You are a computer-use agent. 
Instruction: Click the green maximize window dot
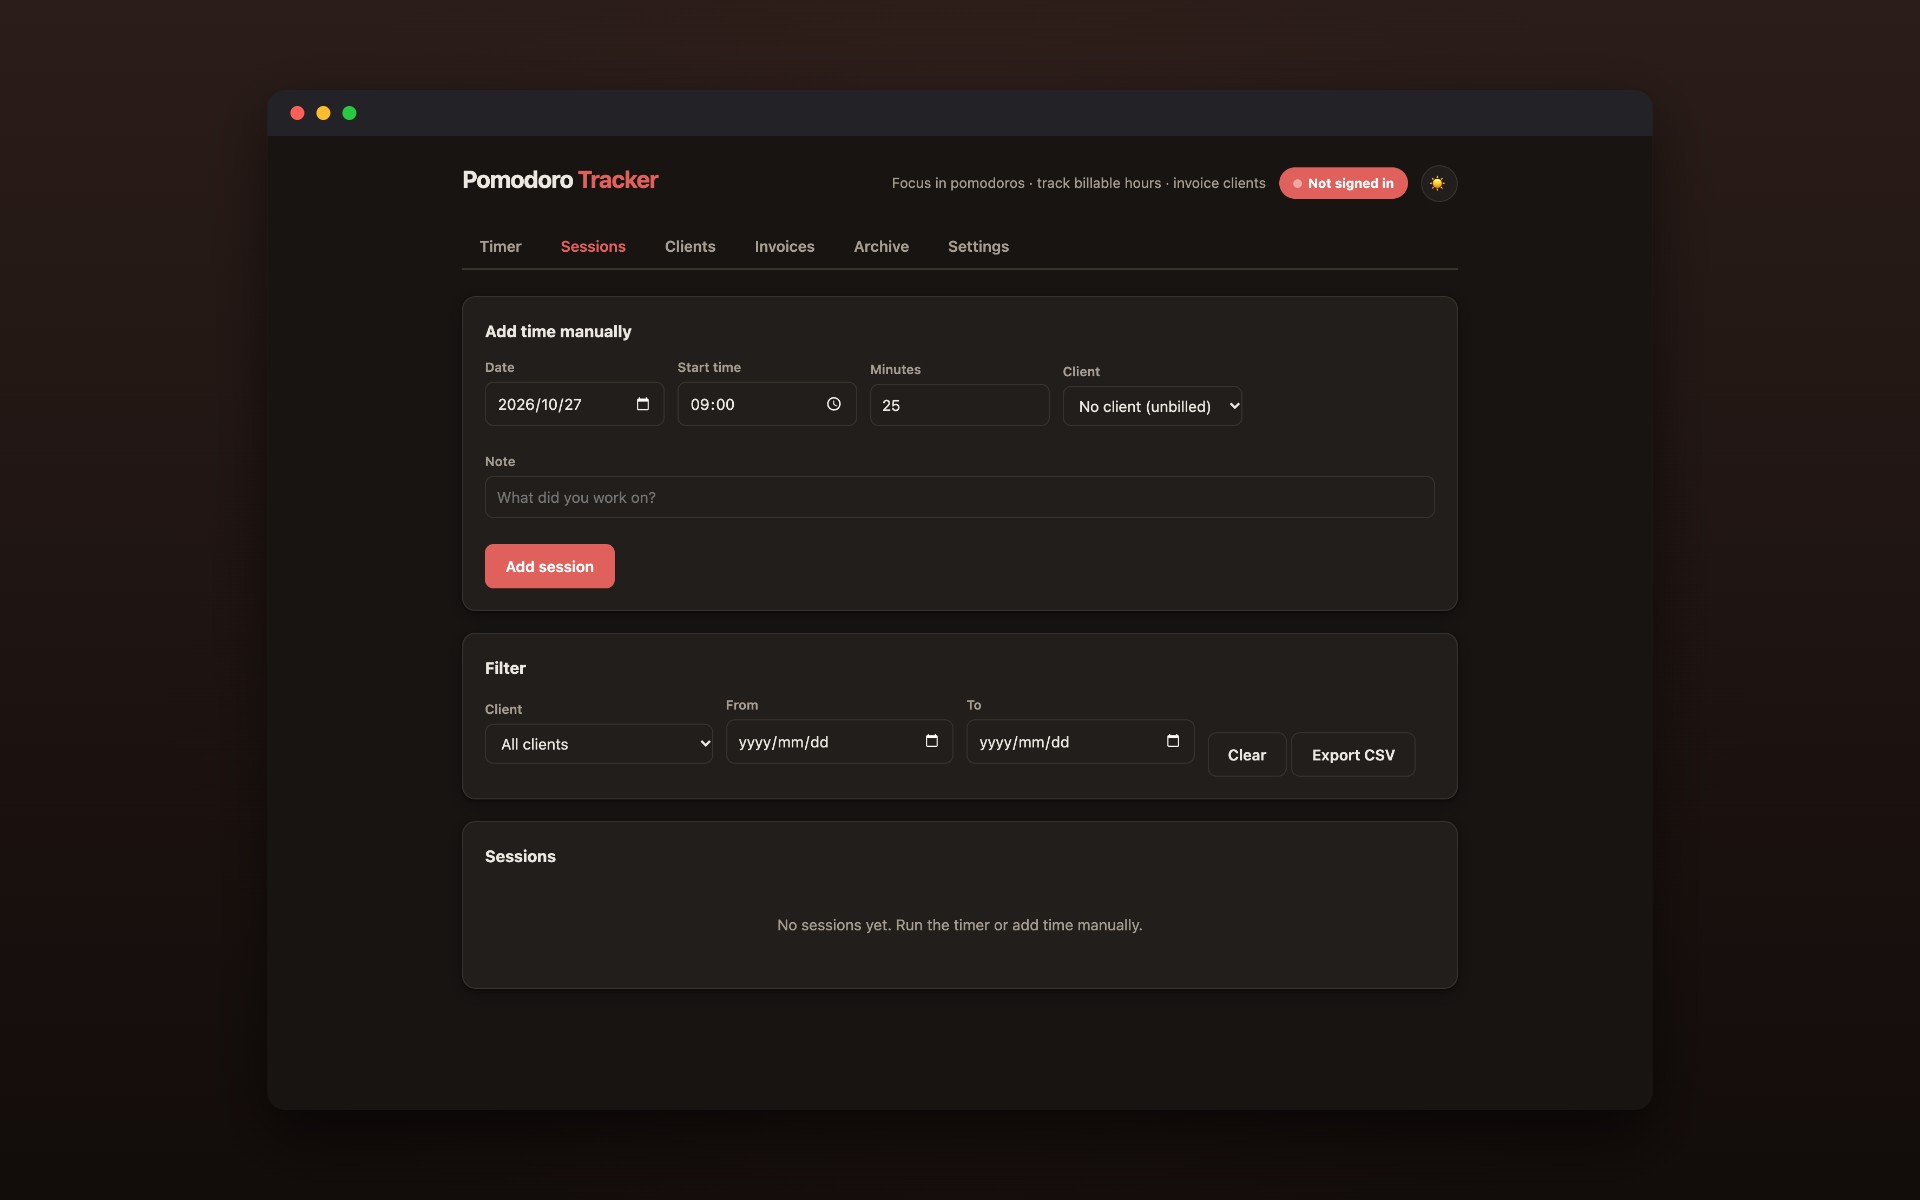coord(349,113)
